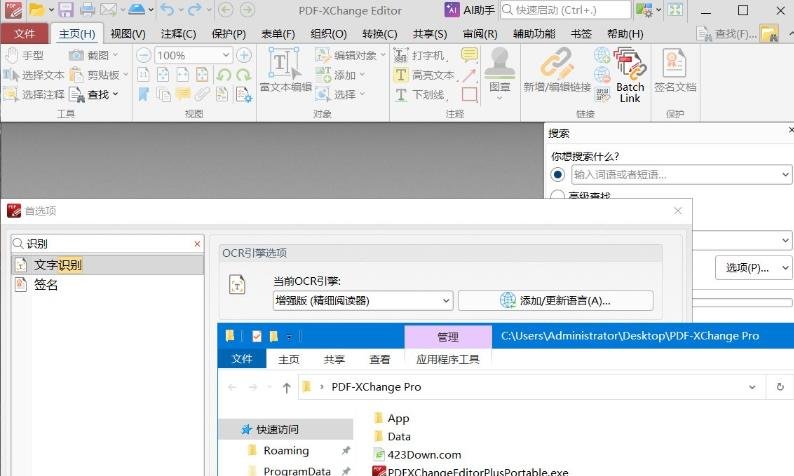Toggle the bookmarks pane blue ribbon icon
This screenshot has height=476, width=794.
click(x=144, y=94)
